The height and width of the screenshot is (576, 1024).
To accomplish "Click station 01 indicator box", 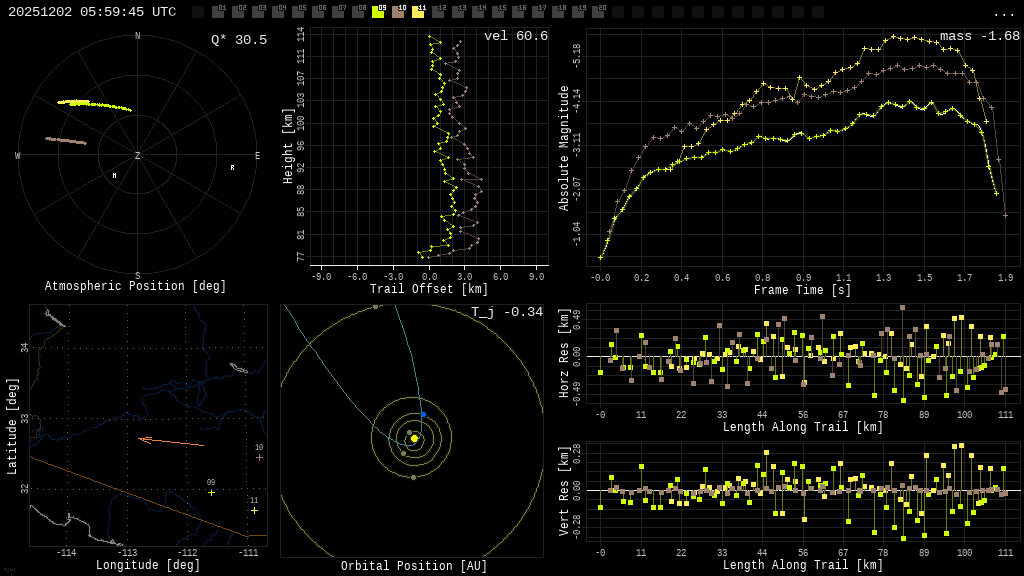I will pos(218,12).
